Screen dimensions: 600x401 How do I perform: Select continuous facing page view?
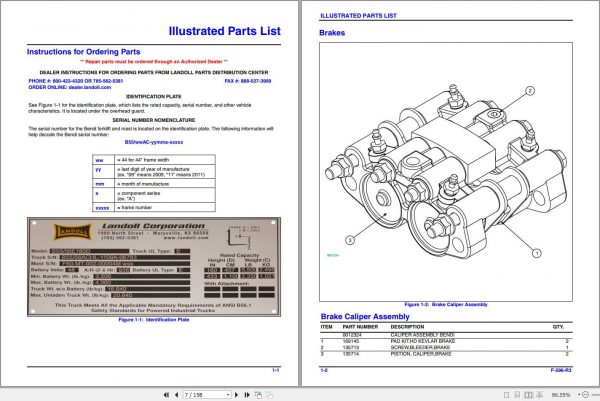(539, 395)
